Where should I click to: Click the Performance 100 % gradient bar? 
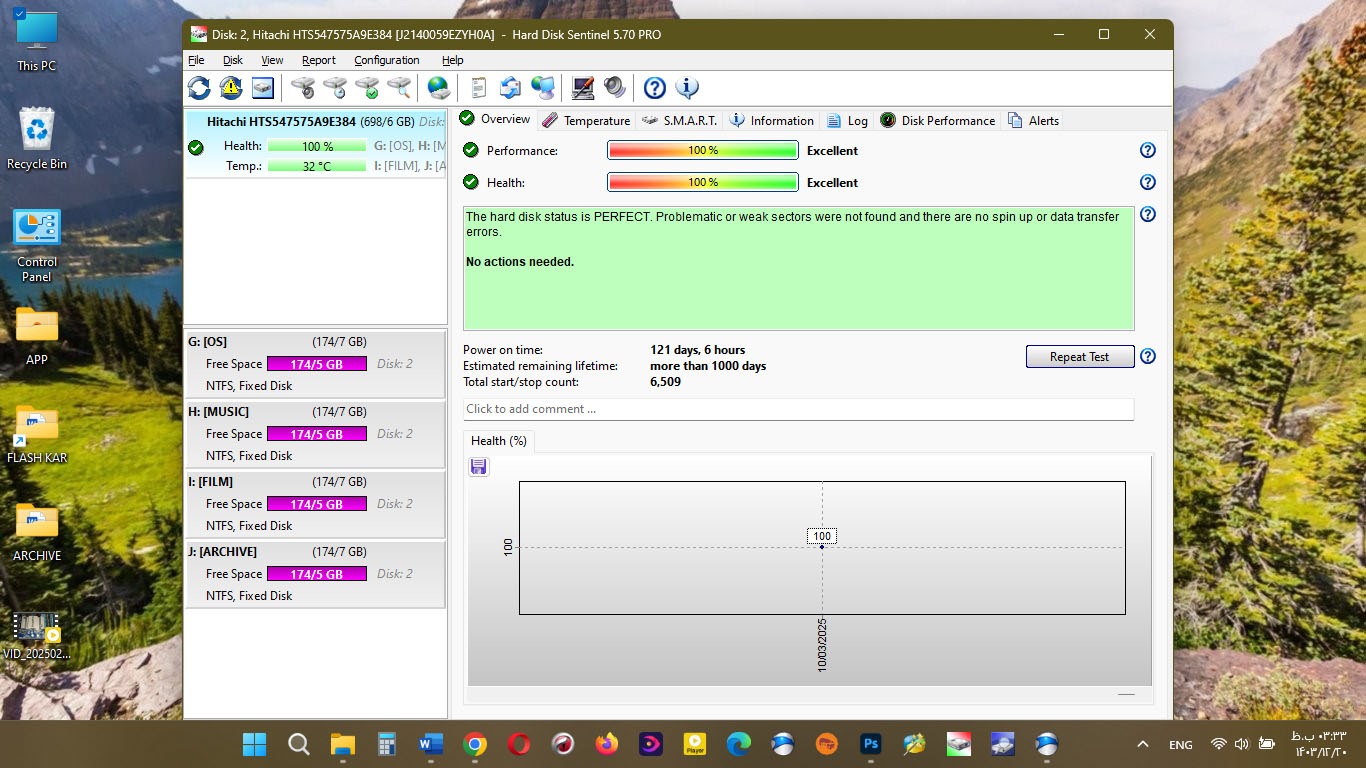[703, 150]
